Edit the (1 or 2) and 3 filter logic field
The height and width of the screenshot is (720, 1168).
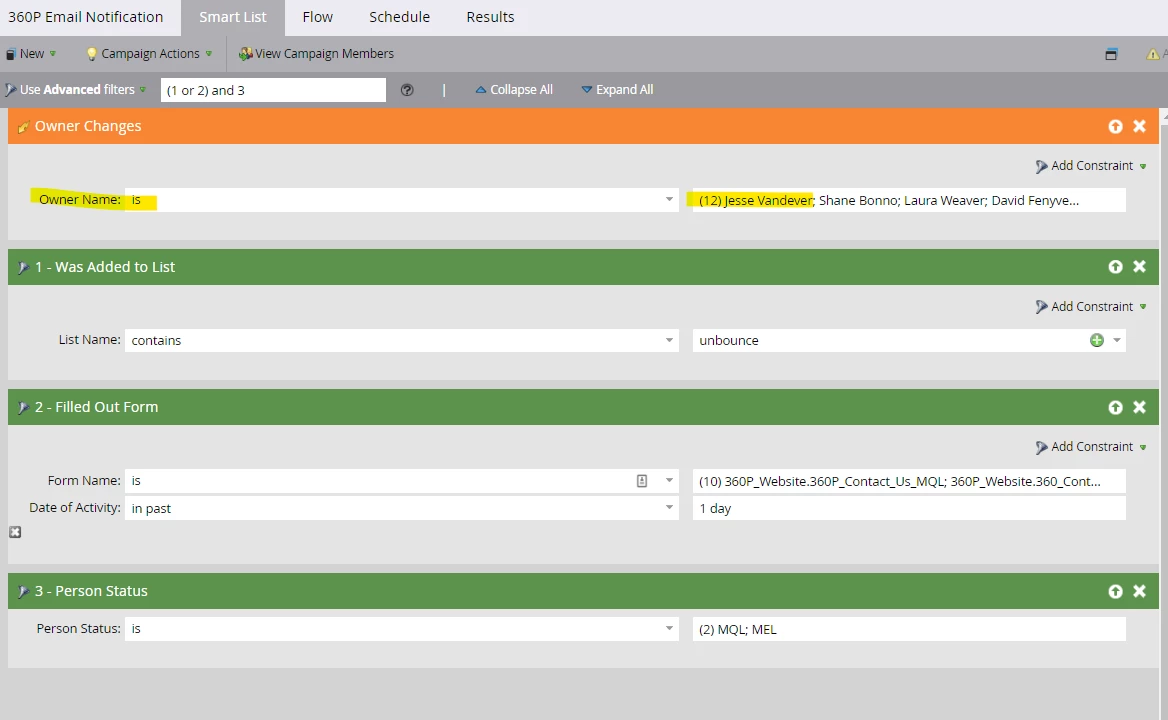tap(273, 90)
